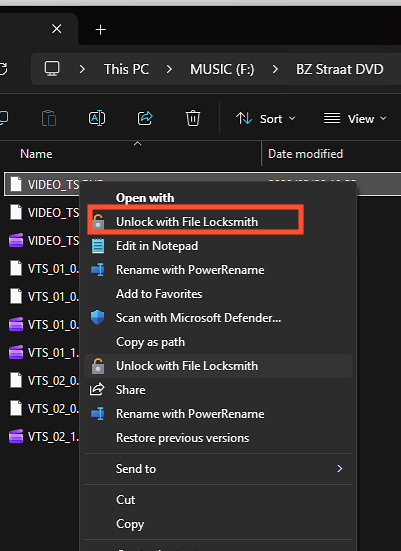This screenshot has width=401, height=551.
Task: Navigate to MUSIC (F:) breadcrumb
Action: pos(222,69)
